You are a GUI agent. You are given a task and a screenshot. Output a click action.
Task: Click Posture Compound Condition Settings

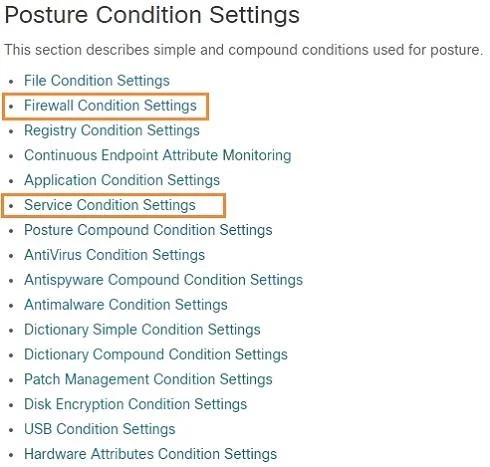[148, 230]
